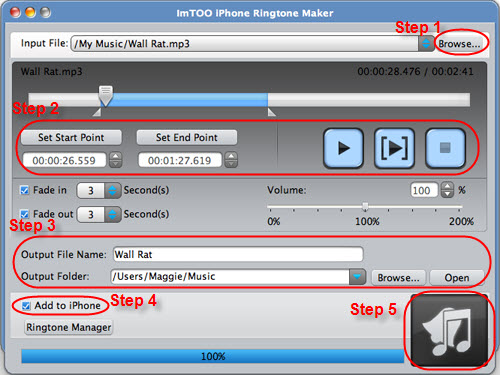Open the Input File dropdown arrows
Image resolution: width=500 pixels, height=375 pixels.
(x=426, y=43)
